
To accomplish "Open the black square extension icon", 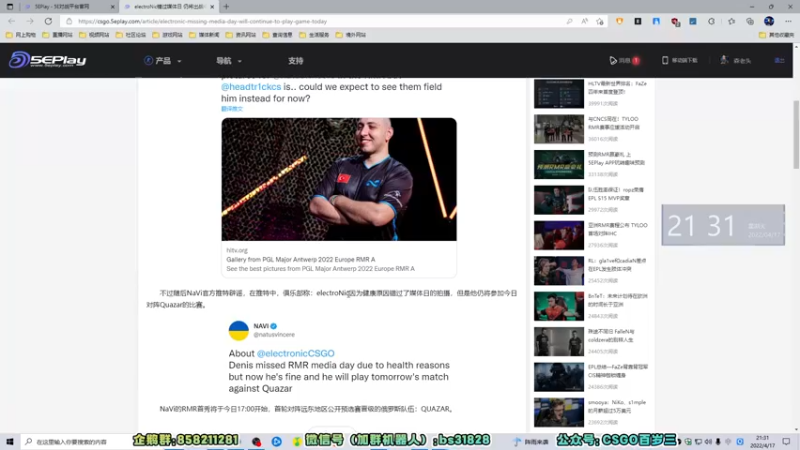I will point(638,21).
